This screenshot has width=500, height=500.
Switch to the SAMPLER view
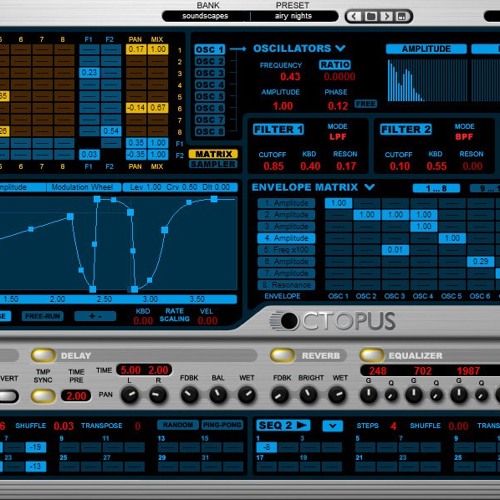213,164
